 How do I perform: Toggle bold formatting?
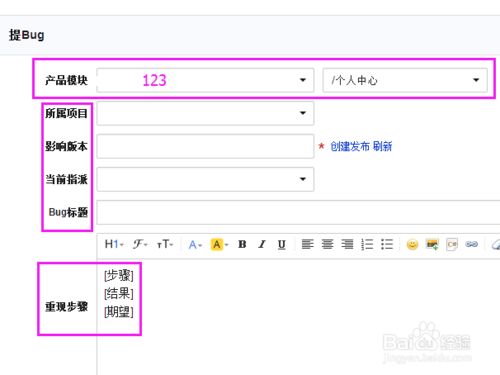(x=242, y=244)
